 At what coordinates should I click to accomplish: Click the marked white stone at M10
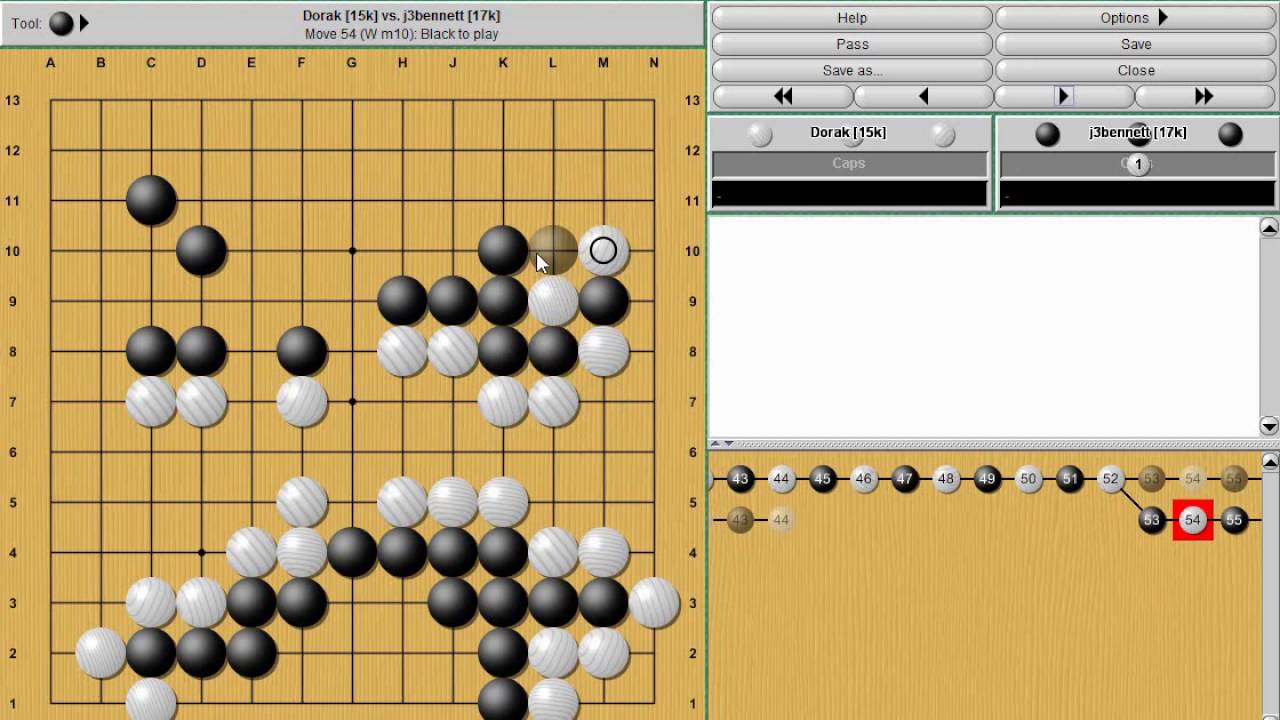click(603, 250)
